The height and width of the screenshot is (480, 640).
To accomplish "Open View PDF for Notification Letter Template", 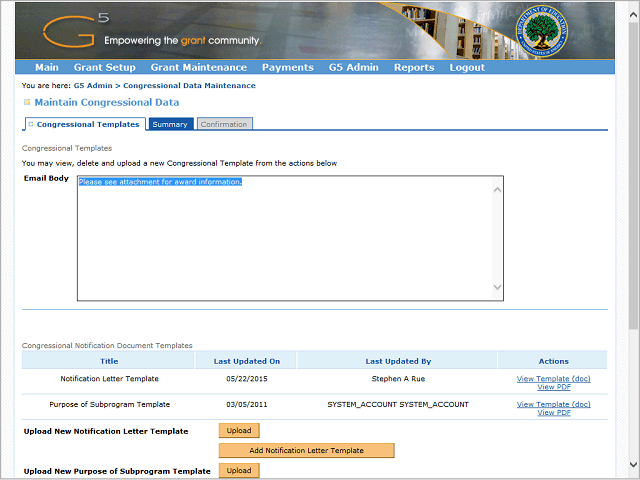I will click(554, 387).
